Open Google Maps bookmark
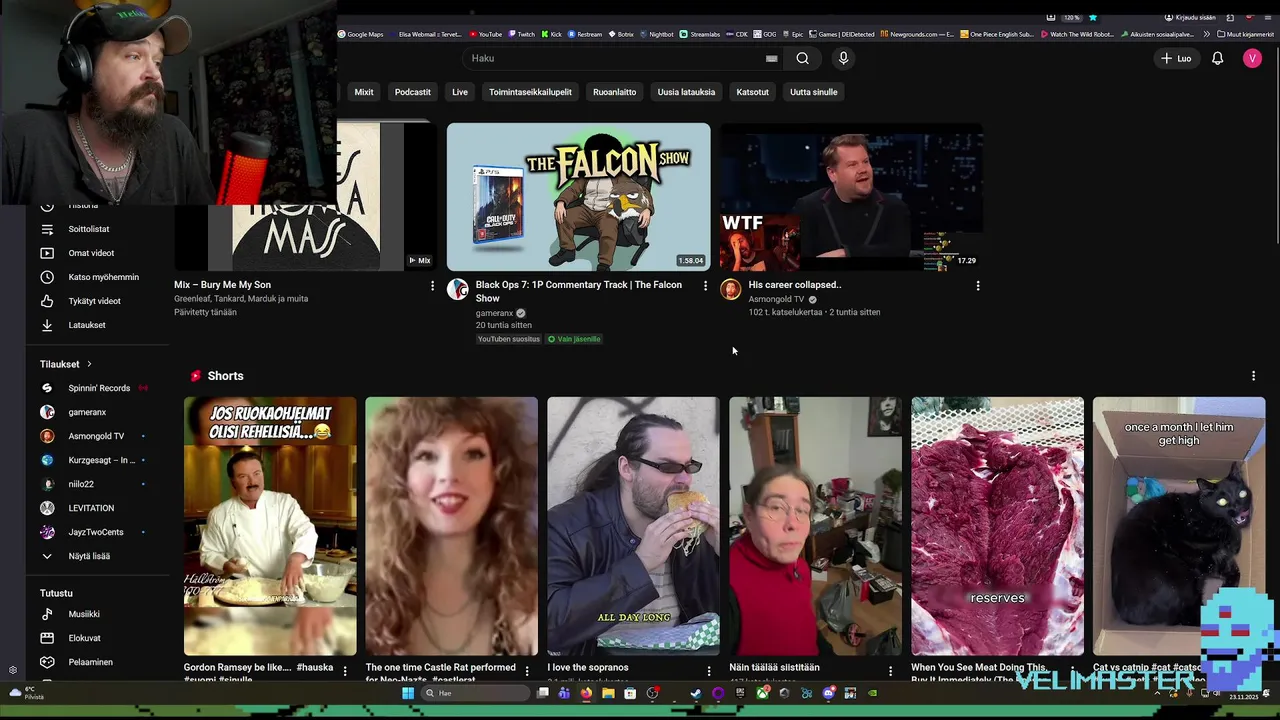1280x720 pixels. tap(361, 34)
